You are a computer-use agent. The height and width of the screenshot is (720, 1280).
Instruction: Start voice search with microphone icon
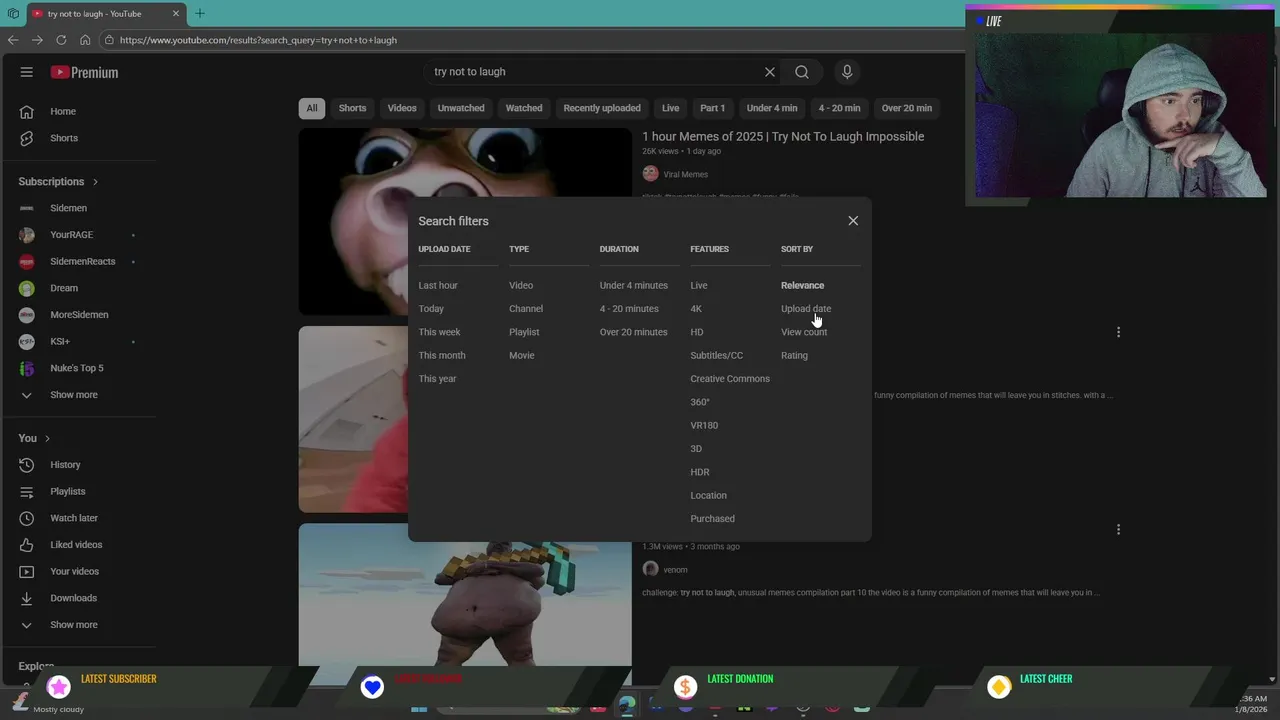(847, 72)
